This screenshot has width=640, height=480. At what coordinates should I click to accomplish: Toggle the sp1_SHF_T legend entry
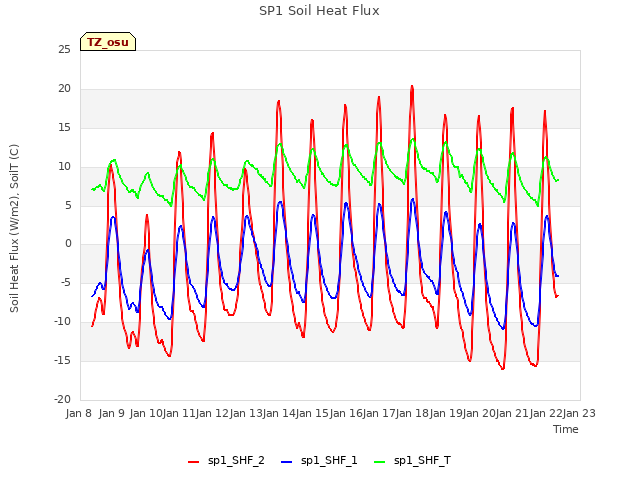pyautogui.click(x=412, y=461)
